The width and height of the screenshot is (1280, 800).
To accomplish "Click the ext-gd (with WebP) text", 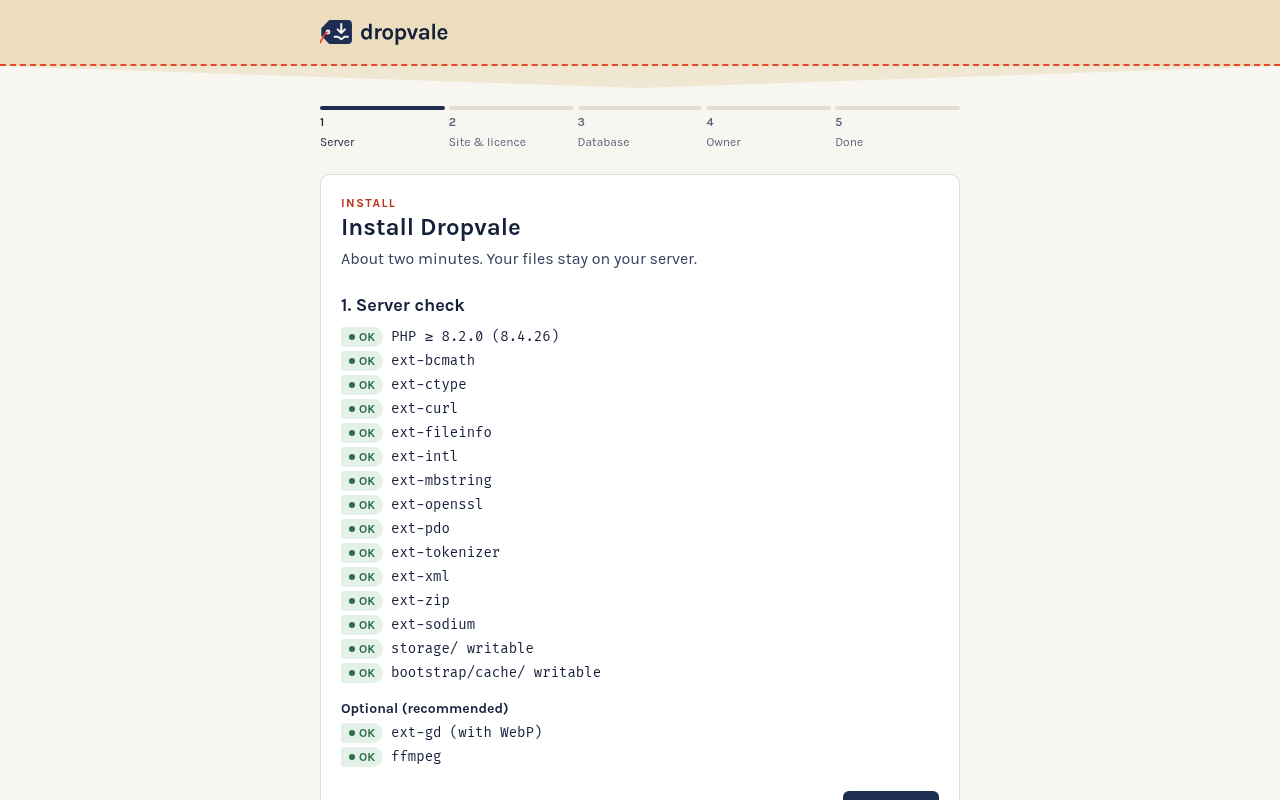I will (x=467, y=732).
